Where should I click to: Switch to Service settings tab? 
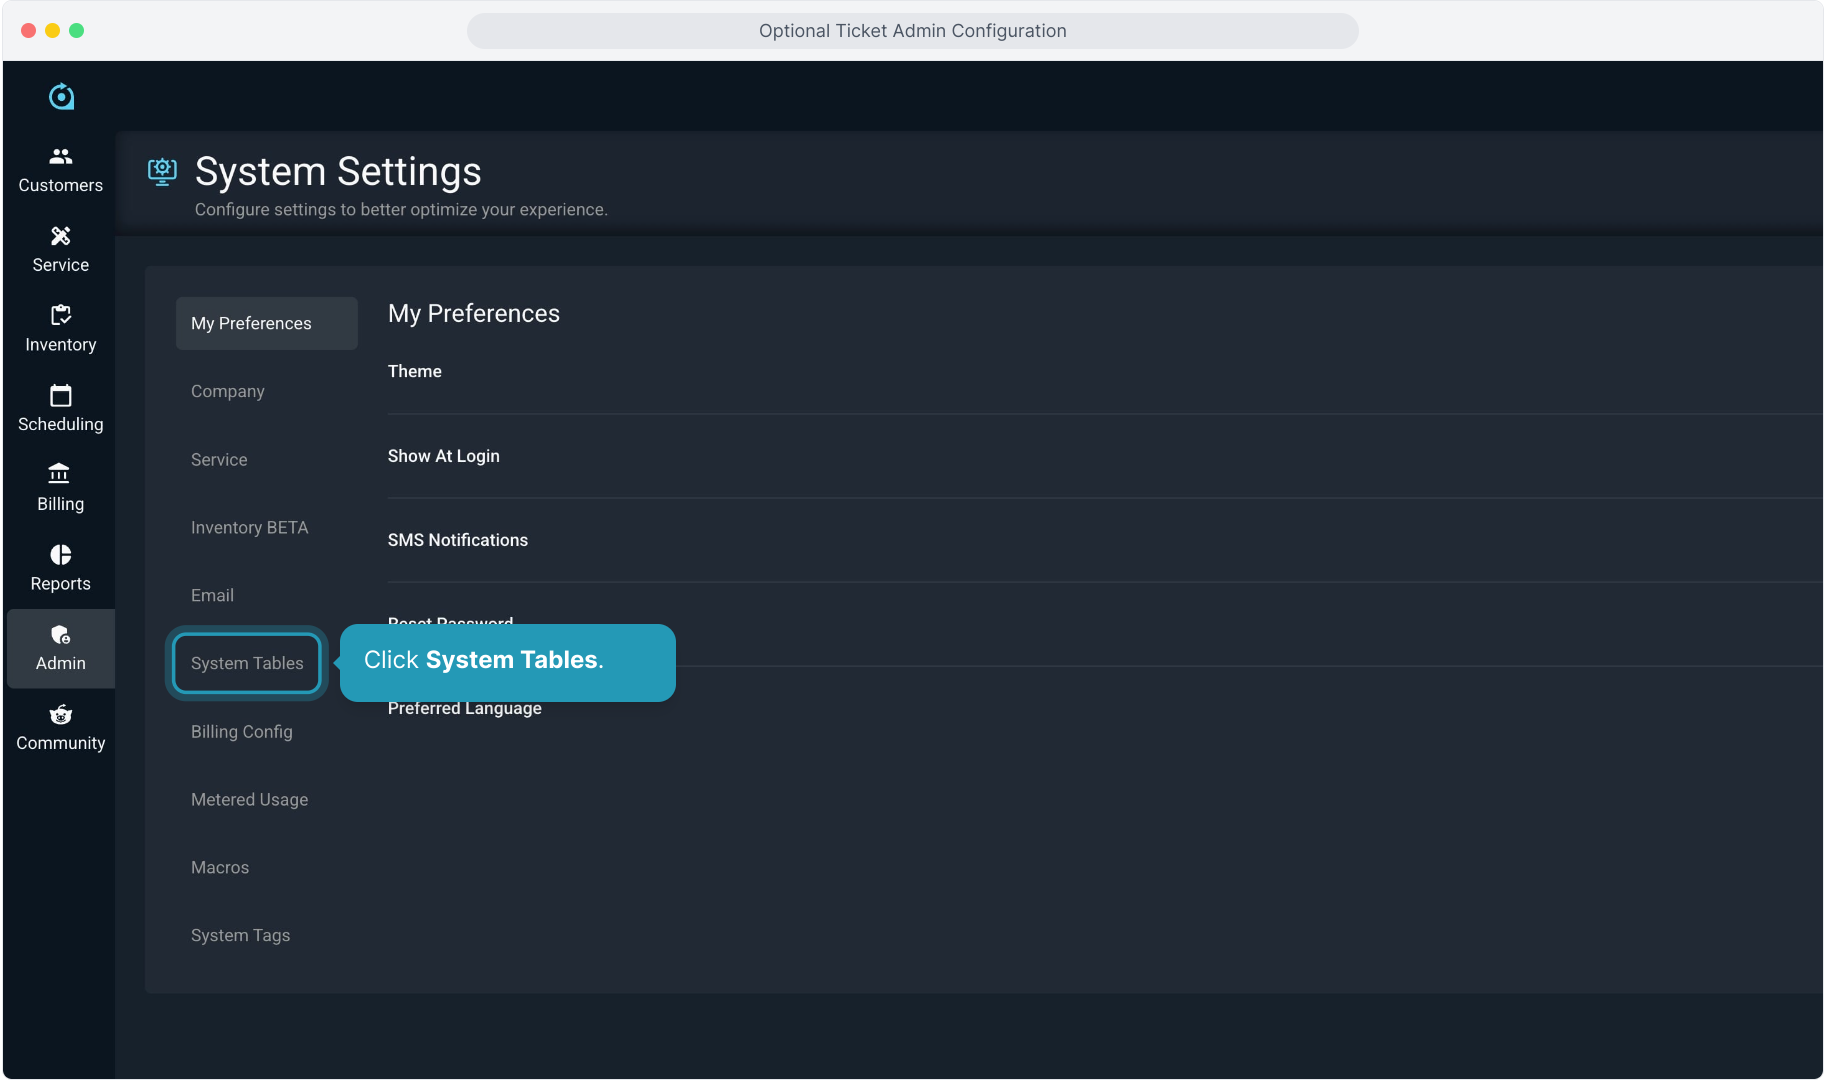pyautogui.click(x=219, y=460)
